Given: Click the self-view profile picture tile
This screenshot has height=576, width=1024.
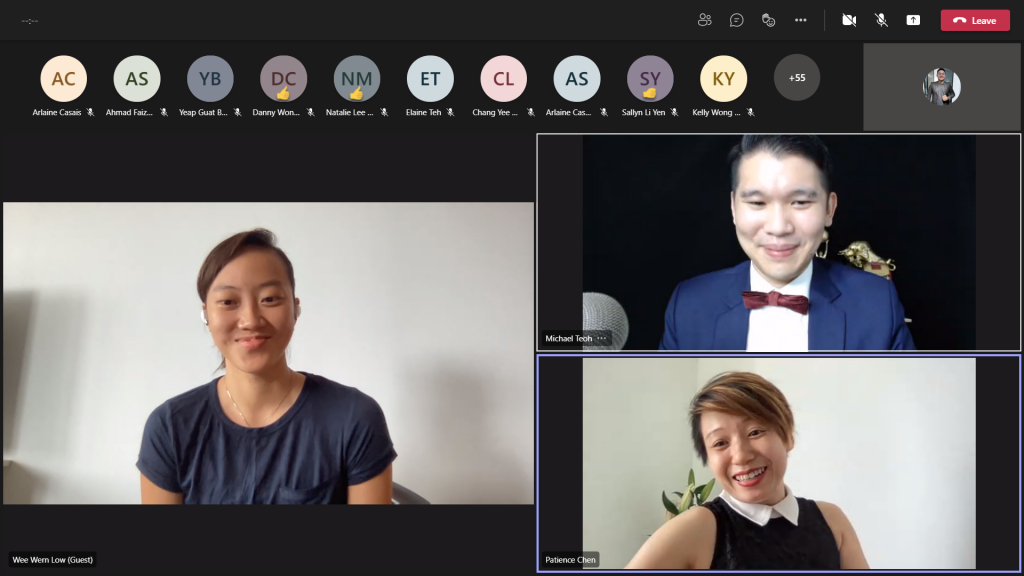Looking at the screenshot, I should 941,87.
